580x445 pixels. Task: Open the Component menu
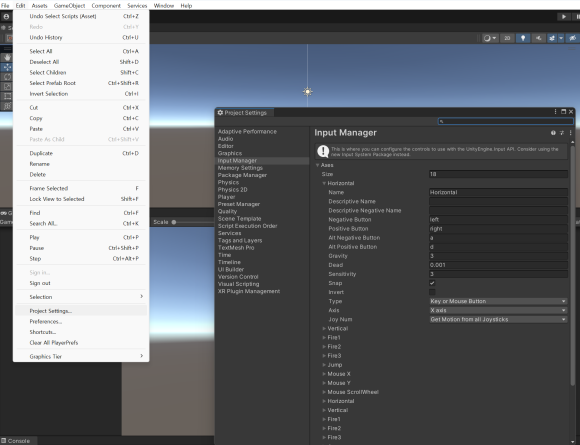click(x=106, y=6)
